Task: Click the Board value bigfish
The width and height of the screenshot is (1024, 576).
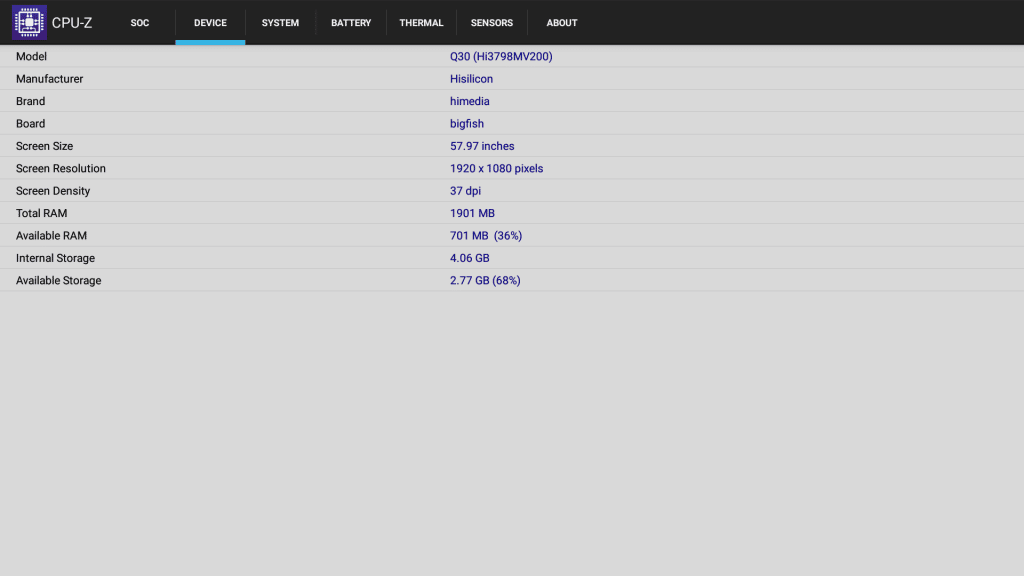Action: click(x=466, y=124)
